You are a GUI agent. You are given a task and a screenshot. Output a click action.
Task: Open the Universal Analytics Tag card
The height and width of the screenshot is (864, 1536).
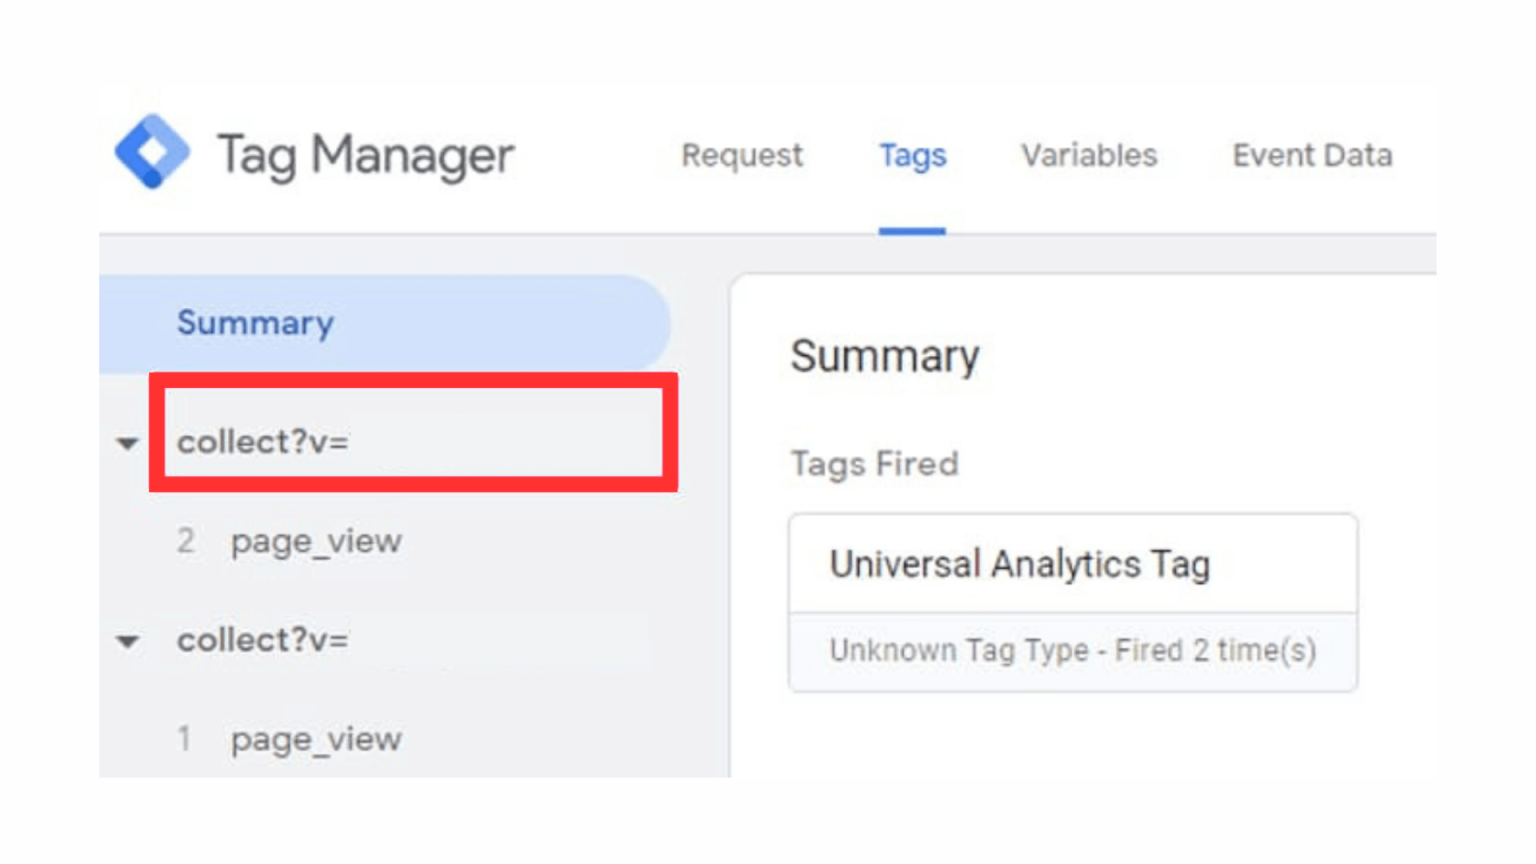(1020, 563)
